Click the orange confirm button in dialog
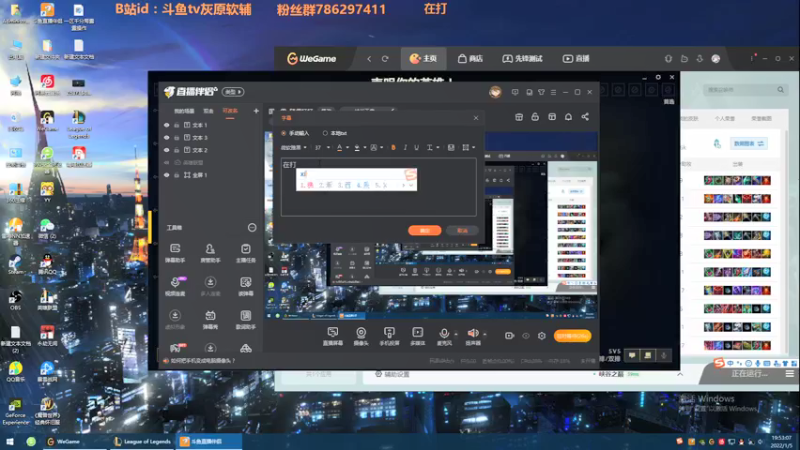Image resolution: width=800 pixels, height=450 pixels. pos(424,231)
